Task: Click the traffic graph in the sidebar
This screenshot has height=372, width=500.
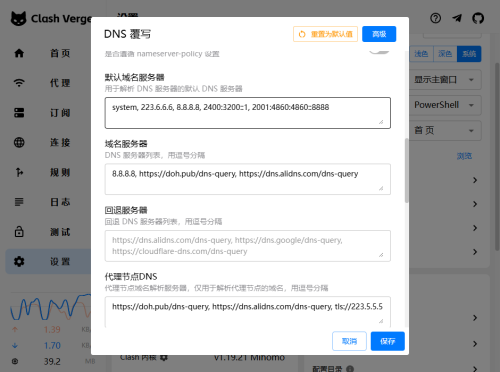Action: (50, 307)
